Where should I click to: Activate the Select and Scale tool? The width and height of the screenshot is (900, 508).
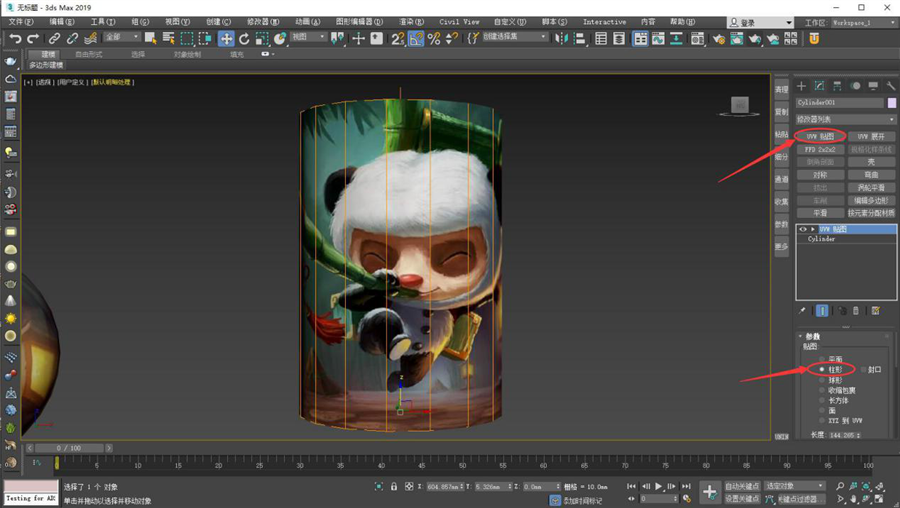pos(262,38)
